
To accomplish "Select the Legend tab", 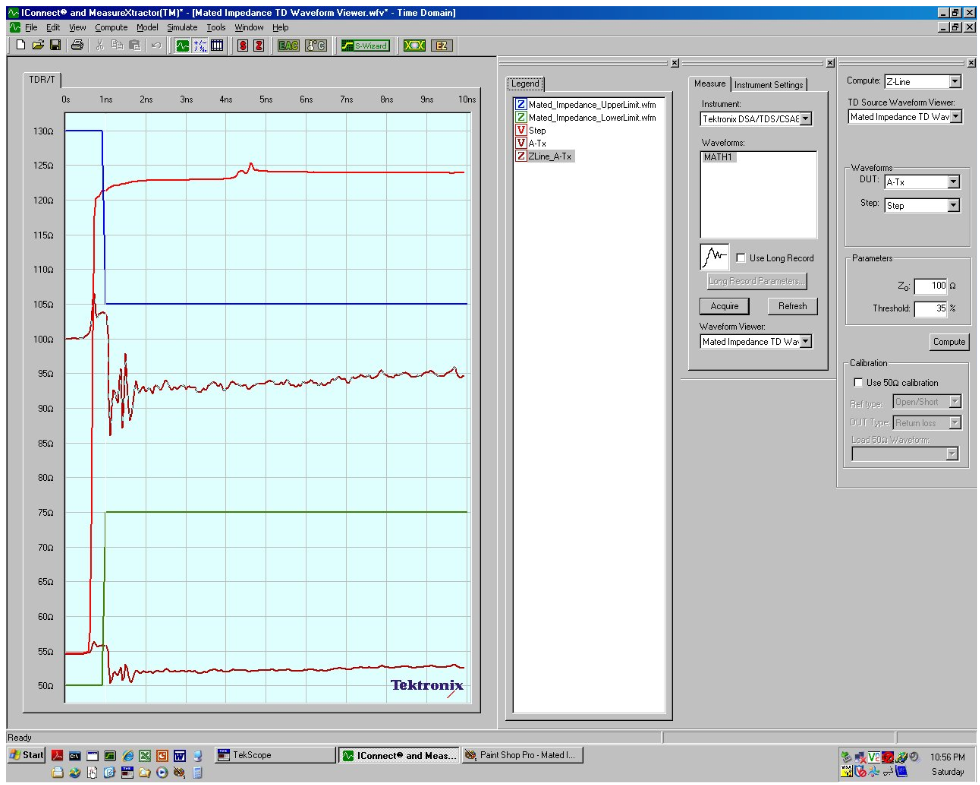I will [525, 83].
